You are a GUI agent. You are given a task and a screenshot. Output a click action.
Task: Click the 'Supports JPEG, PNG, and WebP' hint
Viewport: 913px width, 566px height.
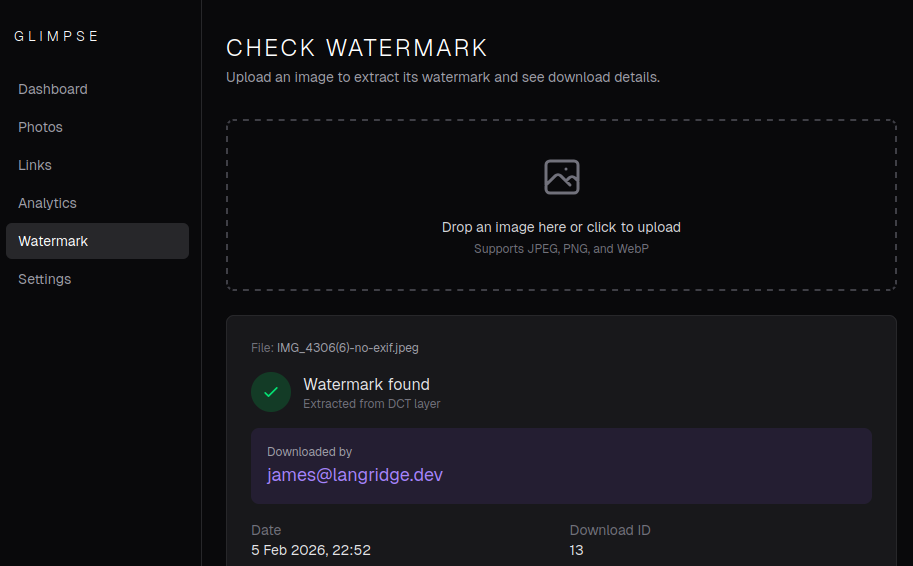pyautogui.click(x=561, y=248)
